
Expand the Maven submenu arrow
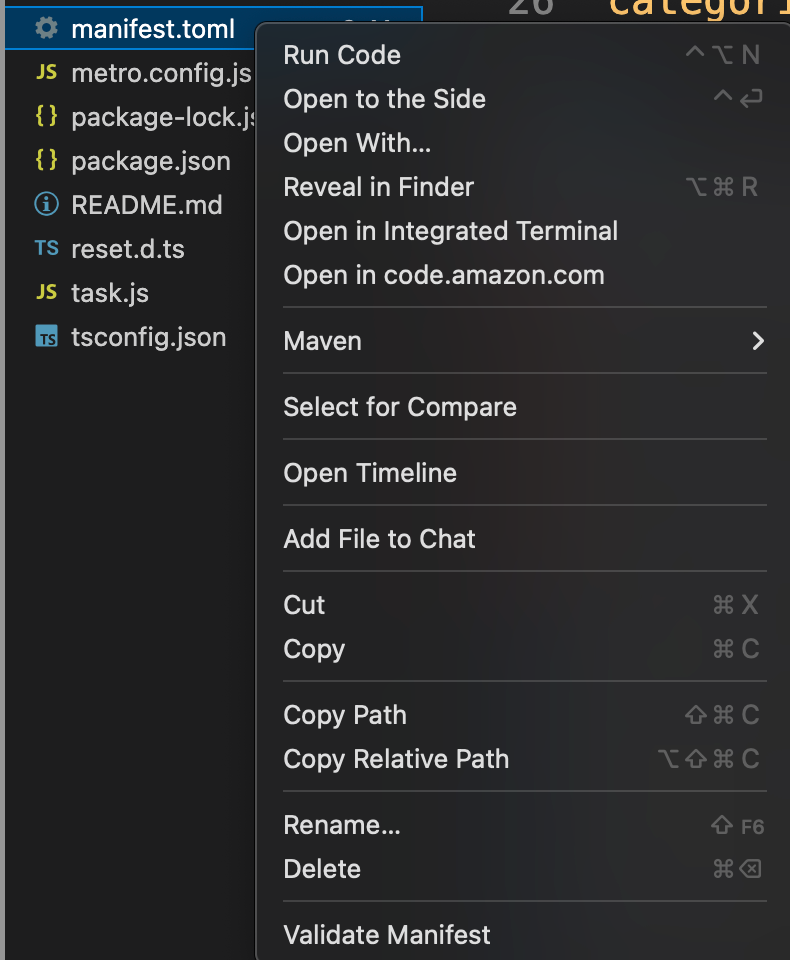757,341
